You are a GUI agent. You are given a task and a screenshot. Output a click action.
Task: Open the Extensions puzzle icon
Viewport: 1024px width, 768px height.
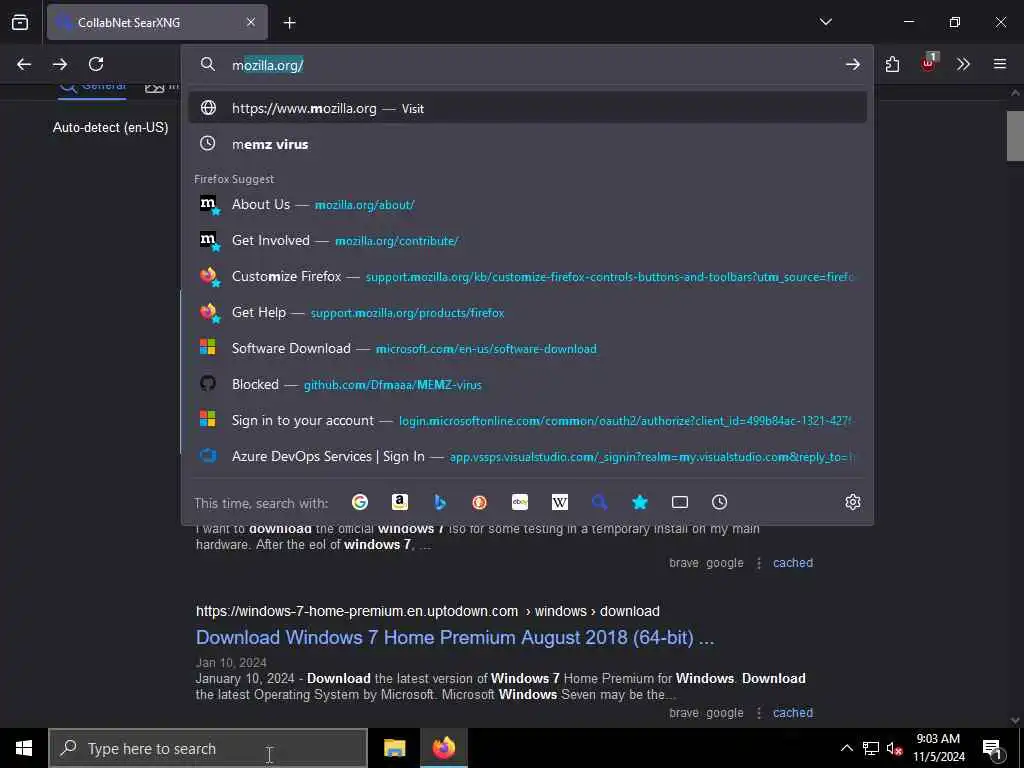tap(892, 64)
